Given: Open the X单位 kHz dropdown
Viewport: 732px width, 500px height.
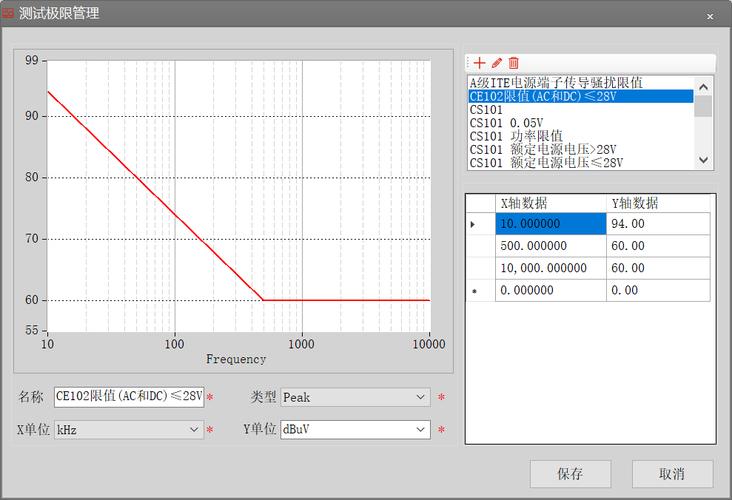Looking at the screenshot, I should click(x=129, y=430).
